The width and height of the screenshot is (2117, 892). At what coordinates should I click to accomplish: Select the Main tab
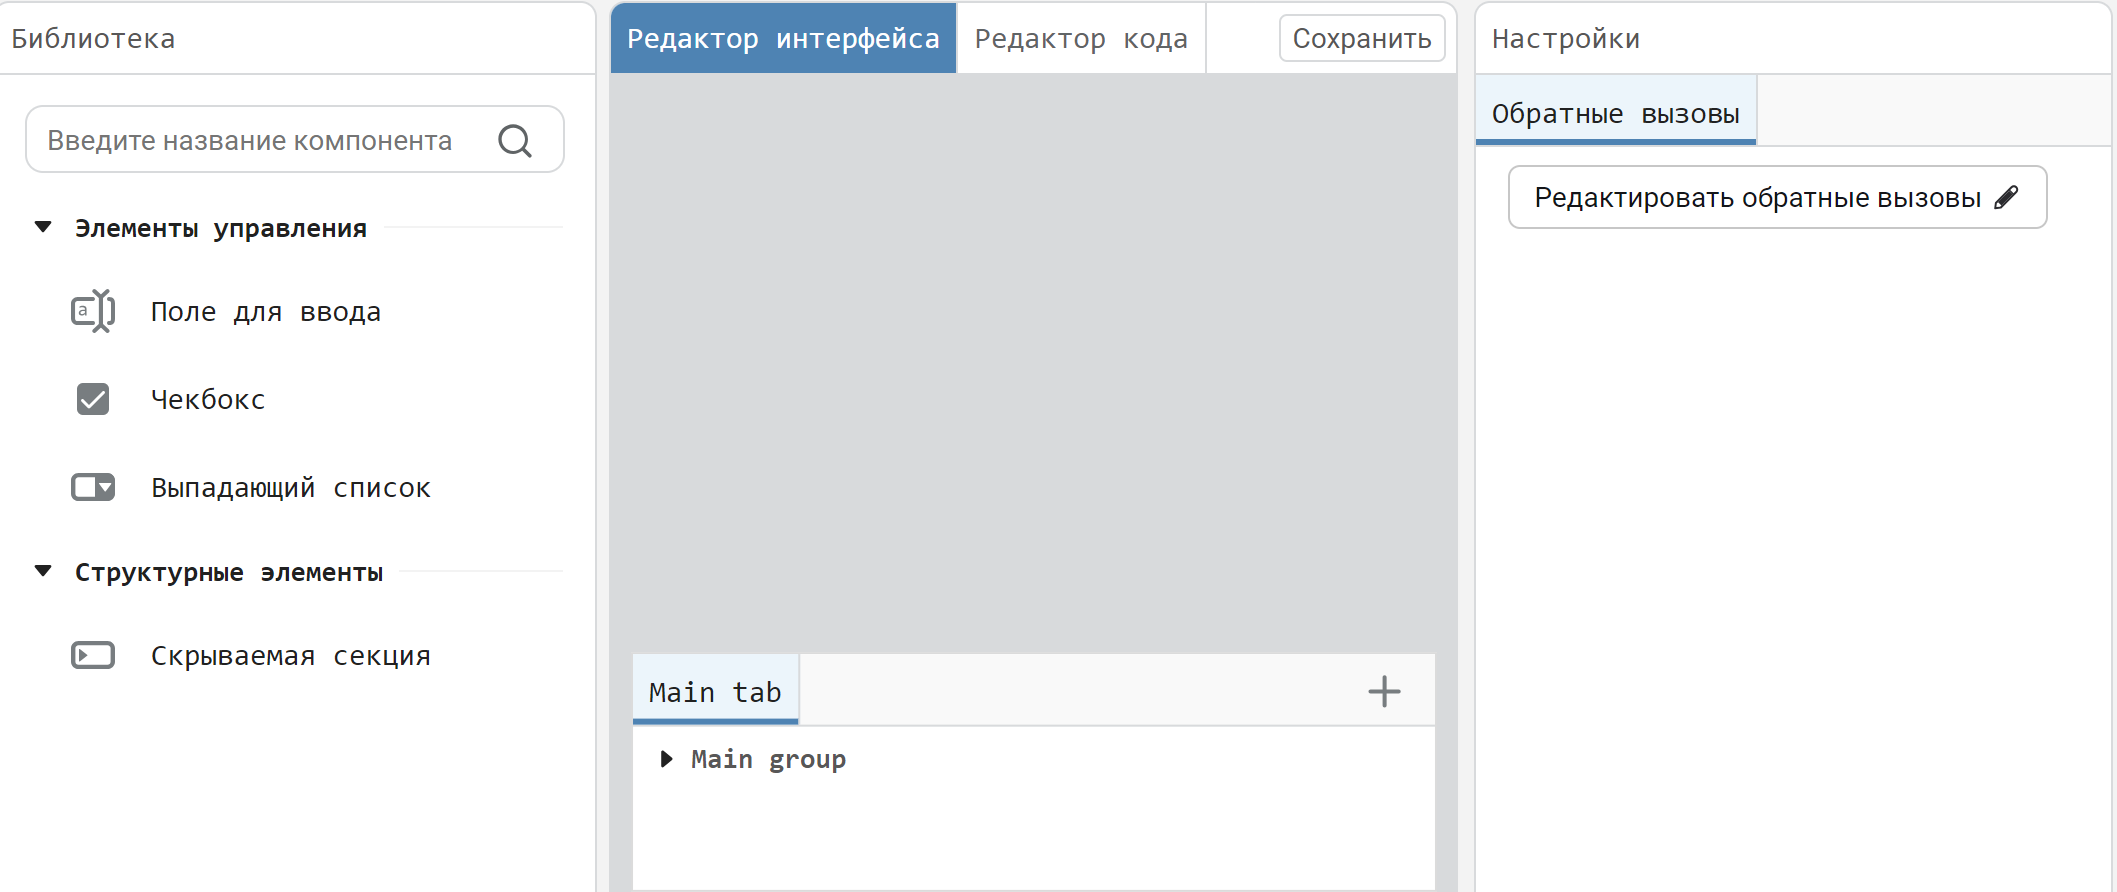tap(715, 691)
